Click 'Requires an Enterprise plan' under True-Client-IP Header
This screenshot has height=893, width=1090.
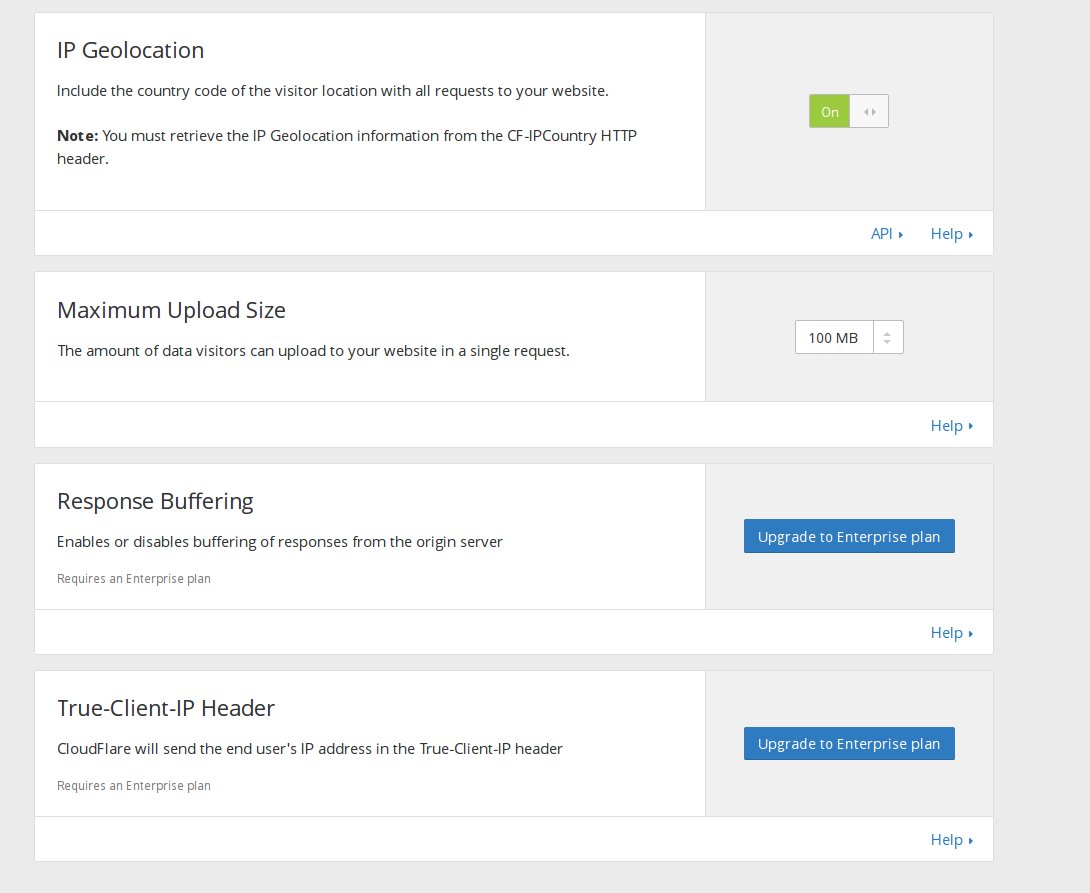133,785
